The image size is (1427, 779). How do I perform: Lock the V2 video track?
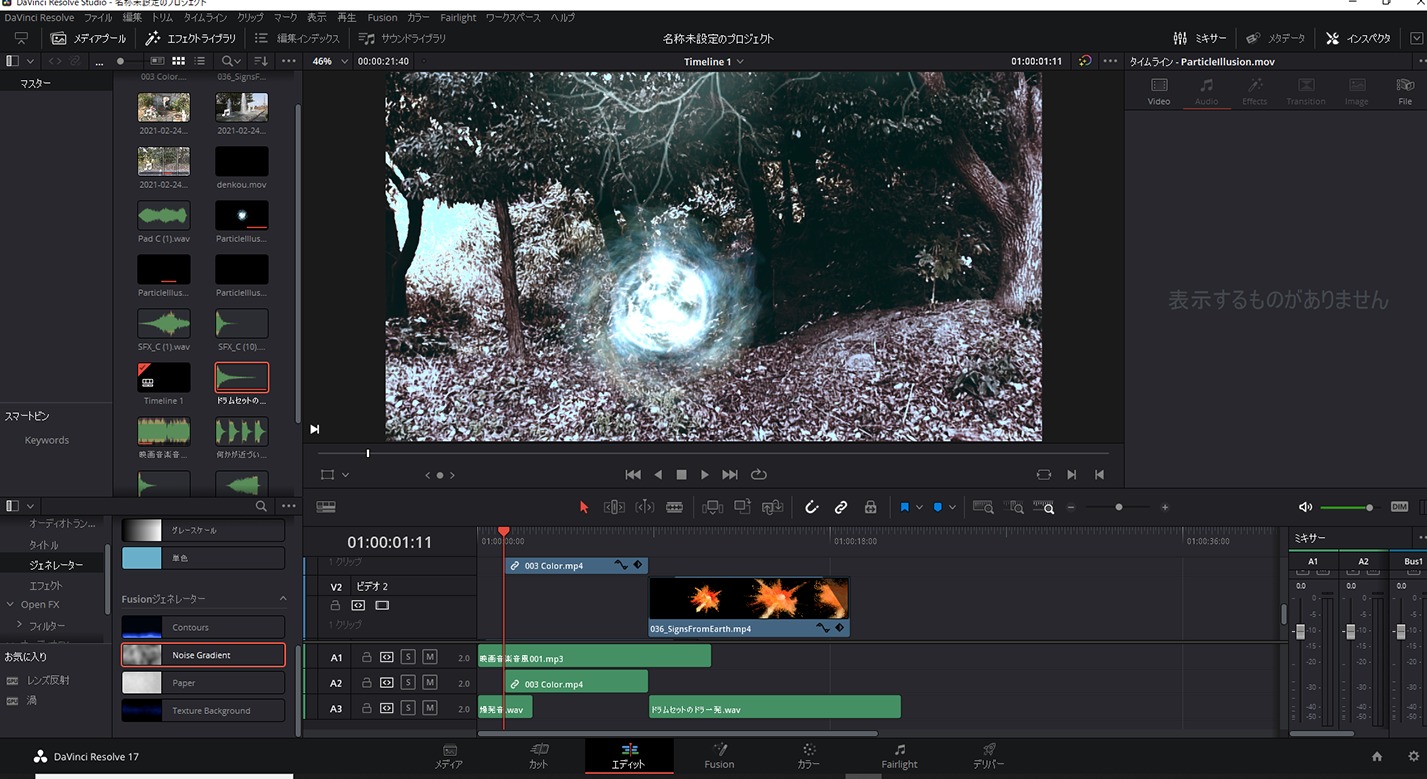[x=336, y=606]
